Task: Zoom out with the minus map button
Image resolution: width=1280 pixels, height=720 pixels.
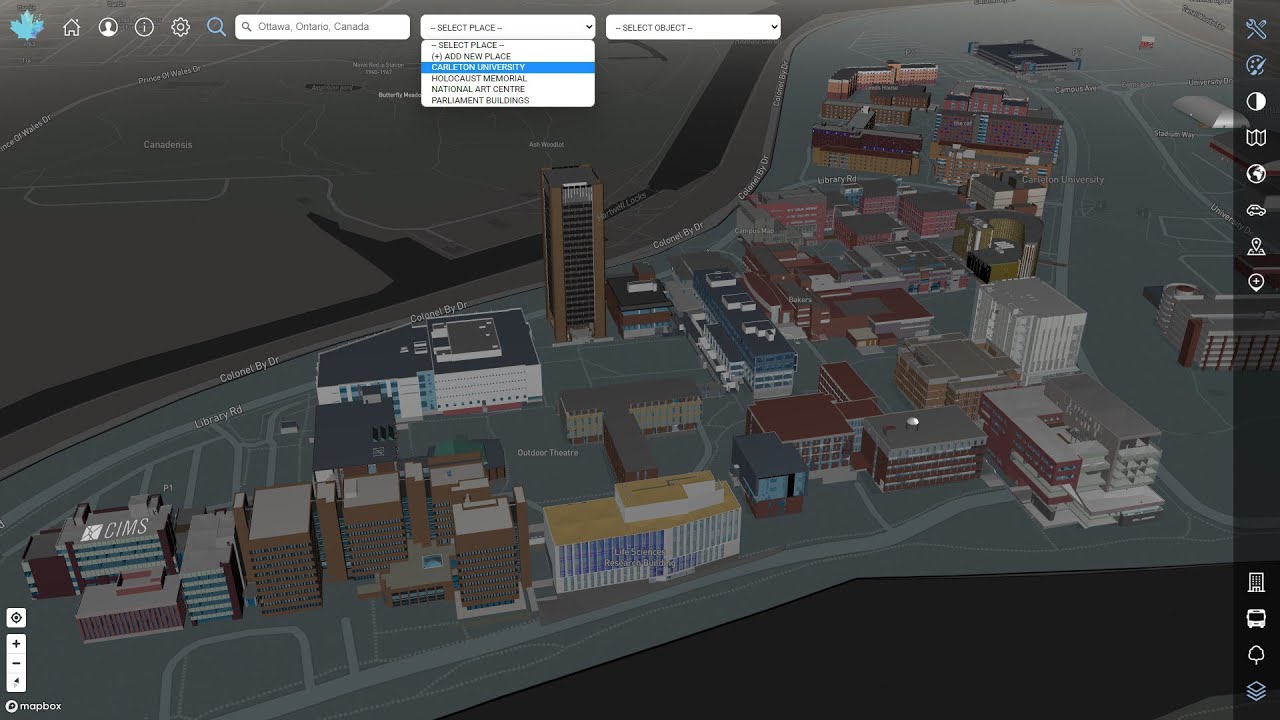Action: (16, 663)
